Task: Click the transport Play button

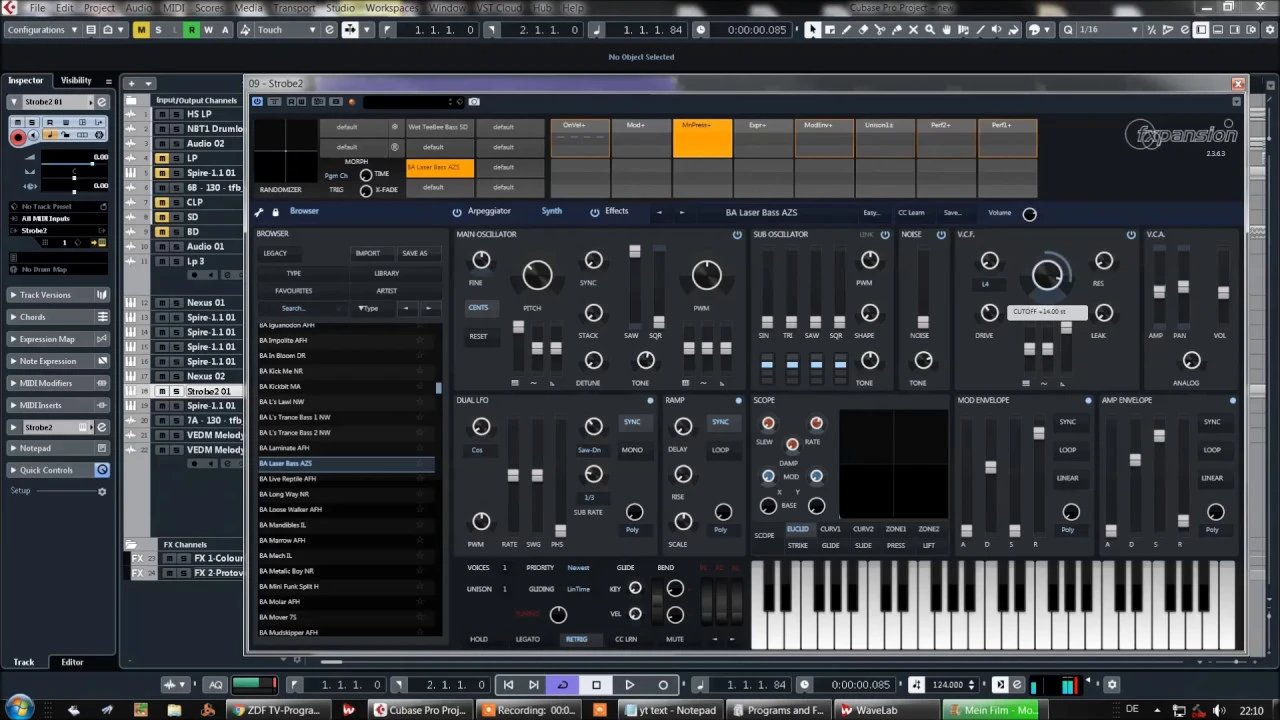Action: (x=629, y=685)
